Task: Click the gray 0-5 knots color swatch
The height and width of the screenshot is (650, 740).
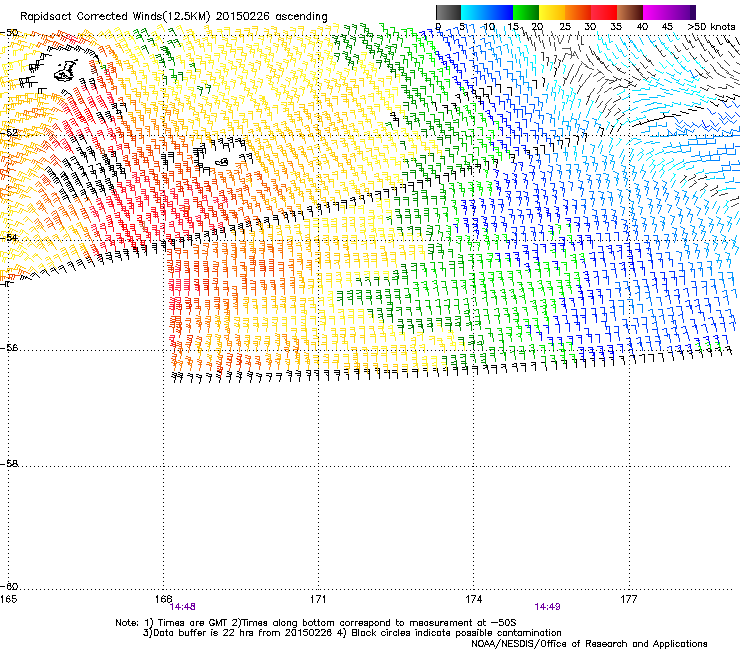Action: pos(448,12)
